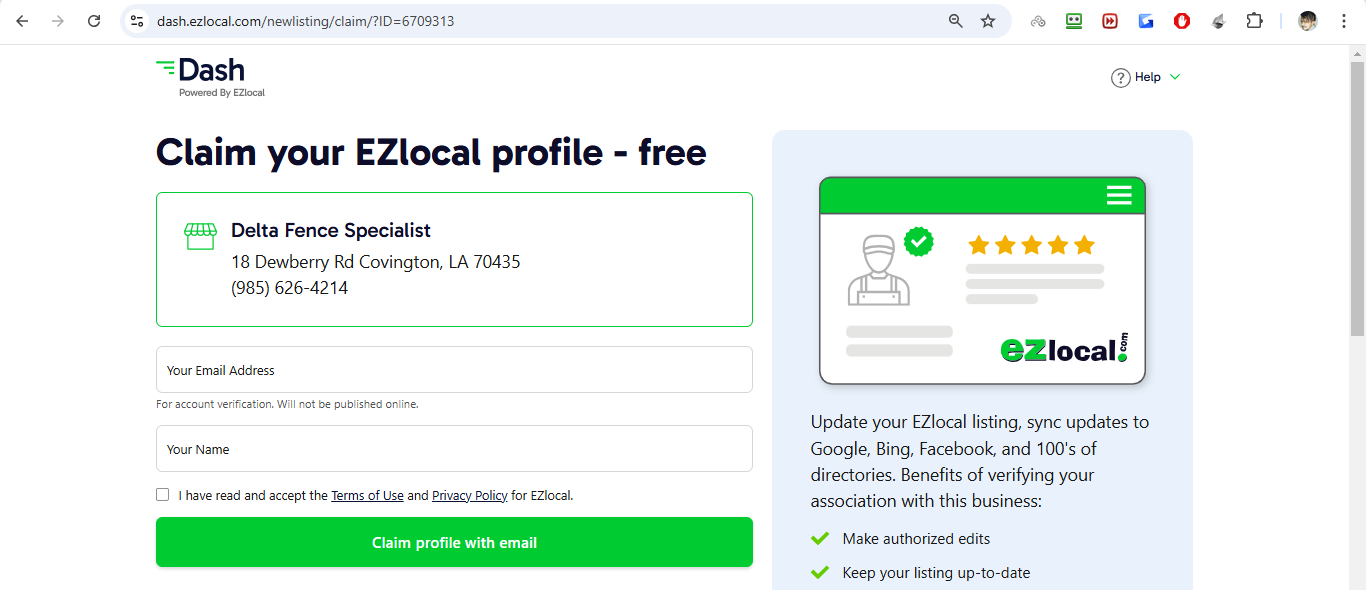Click the storefront icon beside Delta Fence Specialist
This screenshot has height=590, width=1366.
(x=200, y=236)
